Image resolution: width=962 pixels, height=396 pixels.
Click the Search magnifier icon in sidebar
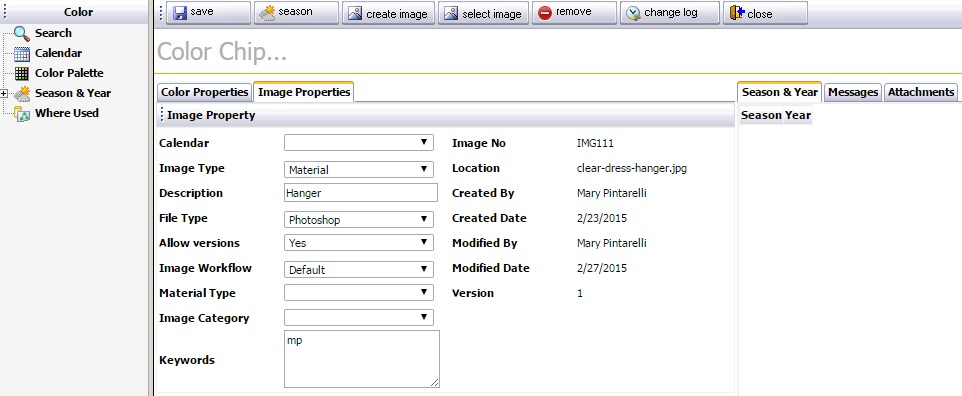point(21,33)
